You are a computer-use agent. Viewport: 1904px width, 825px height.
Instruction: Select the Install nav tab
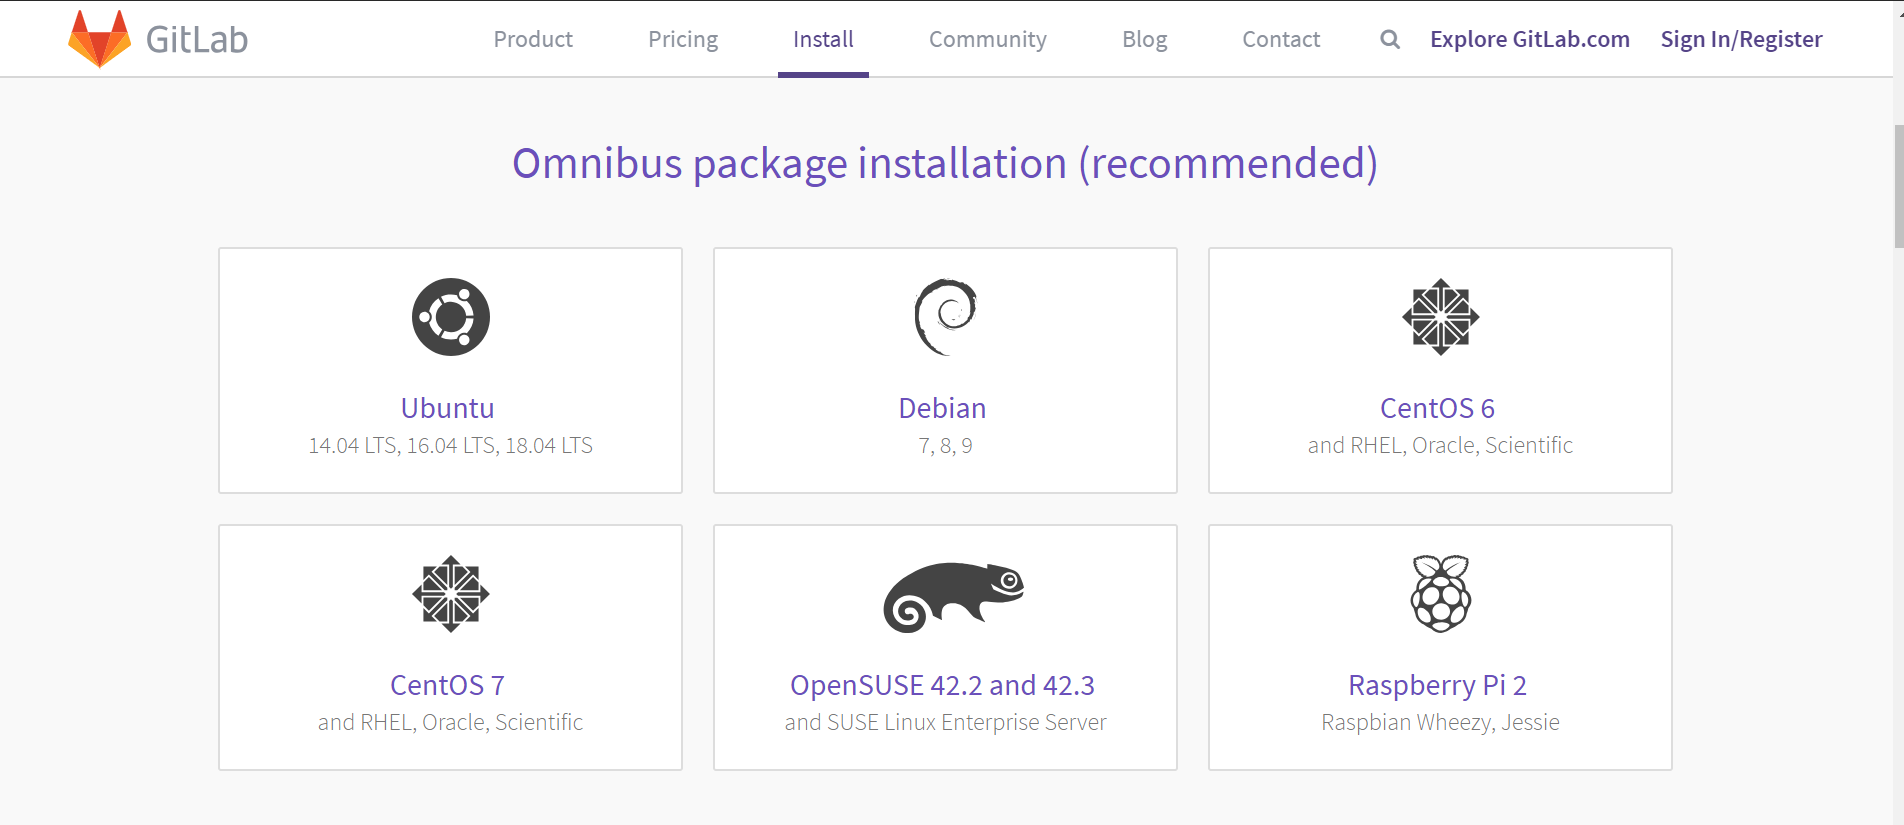point(823,39)
